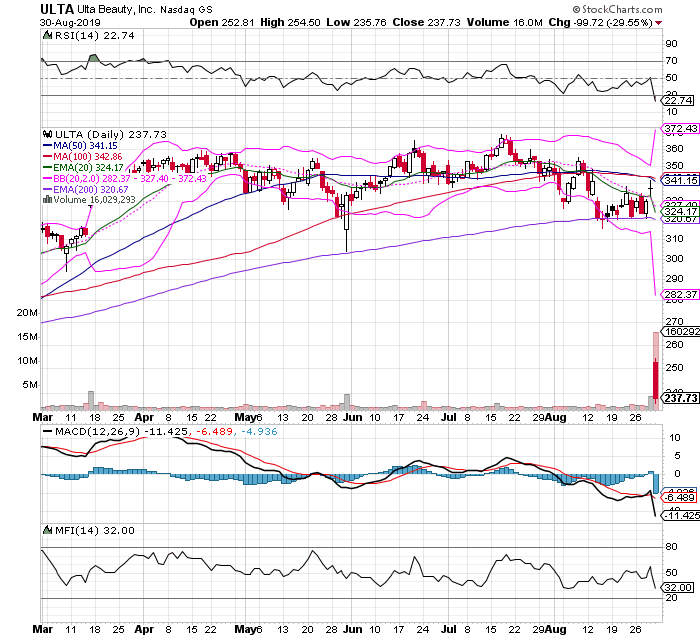This screenshot has width=700, height=639.
Task: Select the ULTA ticker symbol title
Action: (57, 9)
